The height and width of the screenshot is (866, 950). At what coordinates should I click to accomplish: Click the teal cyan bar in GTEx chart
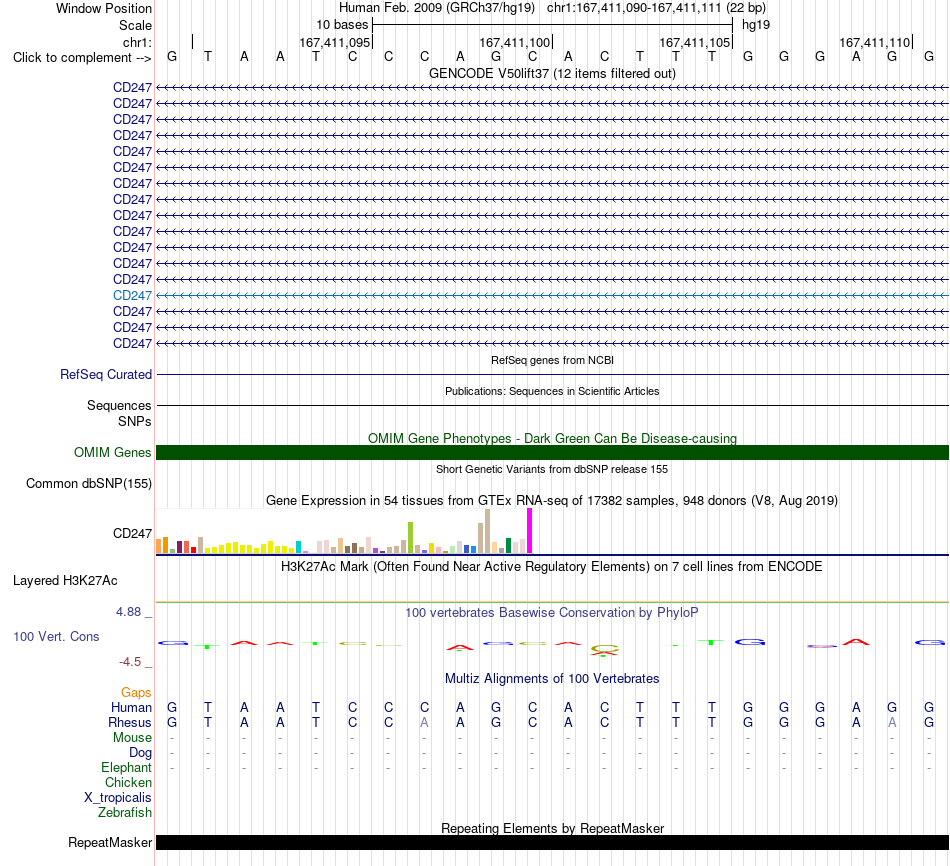pos(298,547)
